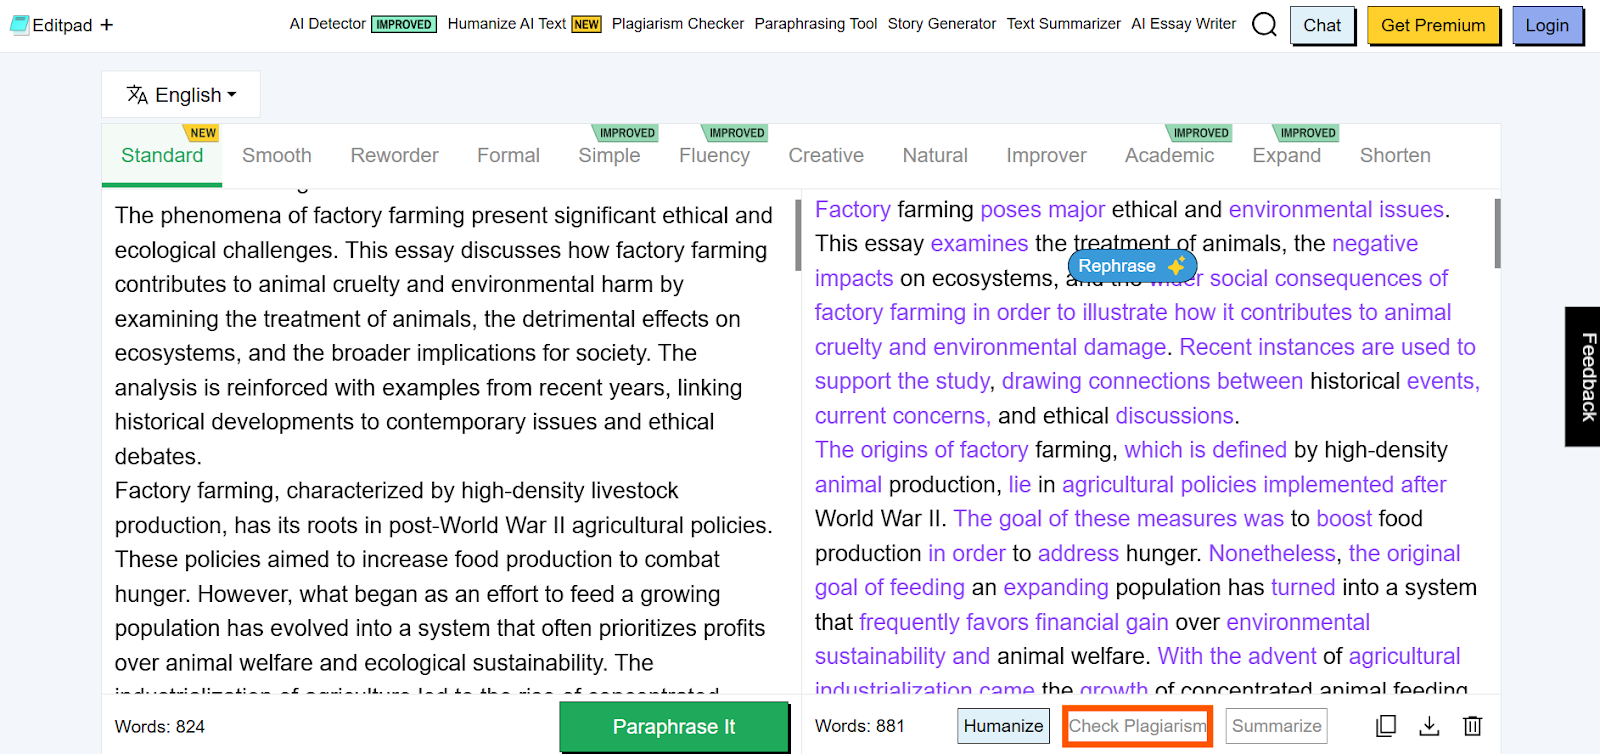Open the English language dropdown
Image resolution: width=1600 pixels, height=754 pixels.
(181, 95)
